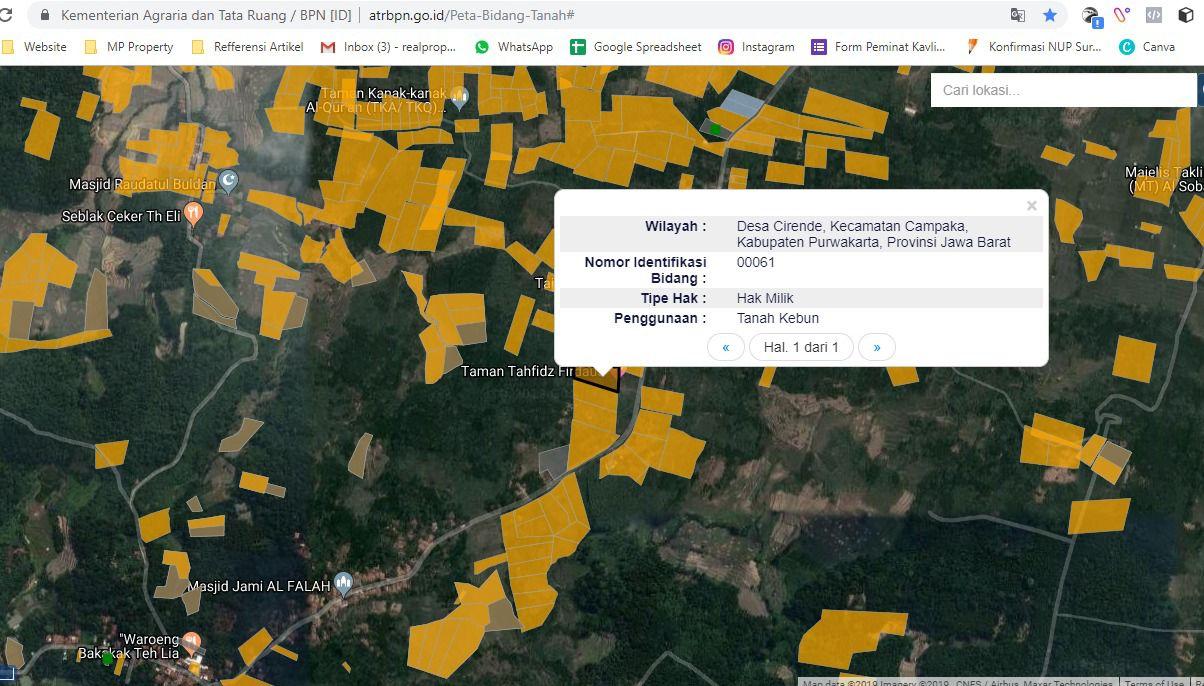This screenshot has height=686, width=1204.
Task: Click the Tanah Kebun land use value
Action: 778,318
